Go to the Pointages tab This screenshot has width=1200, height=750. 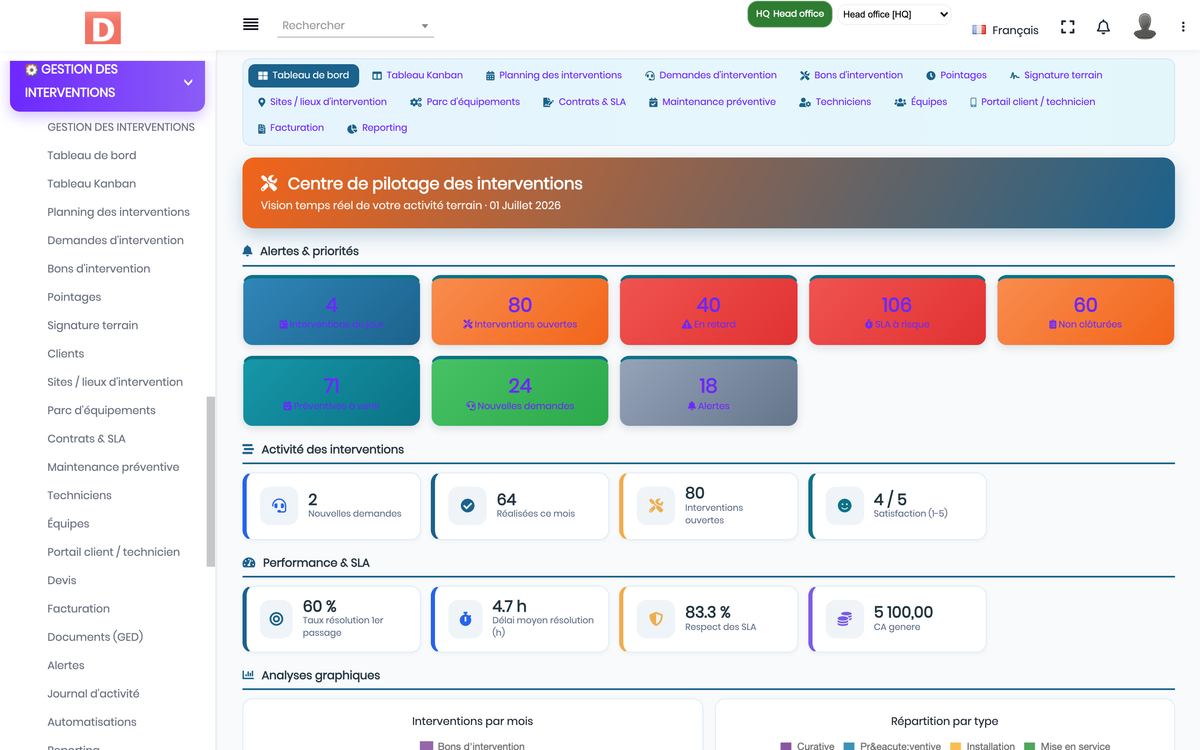[956, 75]
